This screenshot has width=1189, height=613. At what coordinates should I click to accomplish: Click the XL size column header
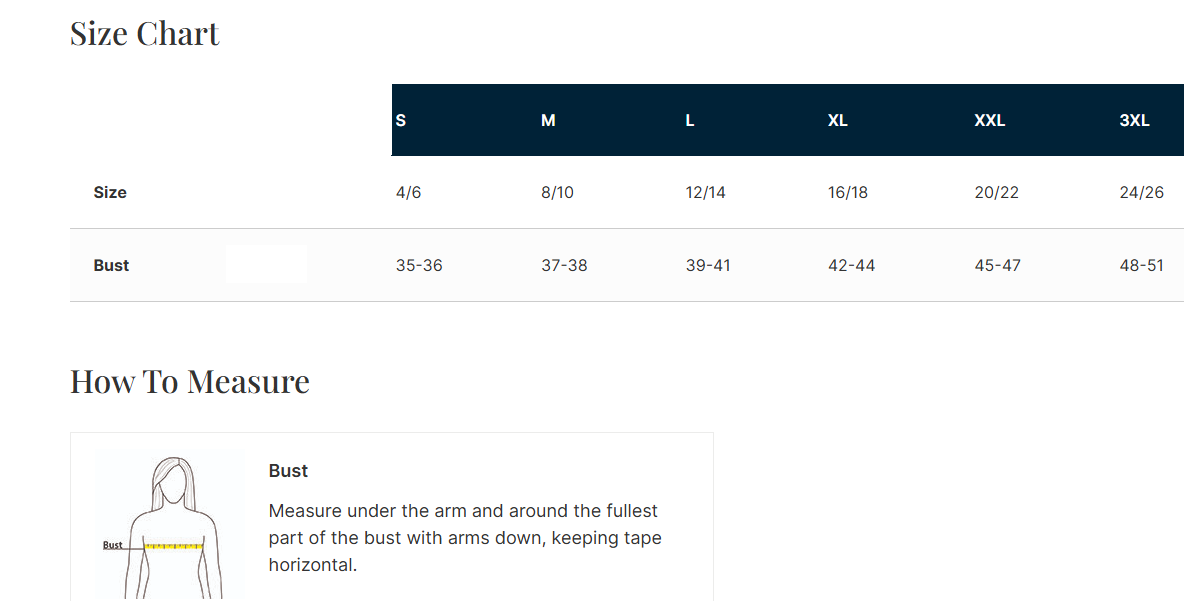[838, 120]
